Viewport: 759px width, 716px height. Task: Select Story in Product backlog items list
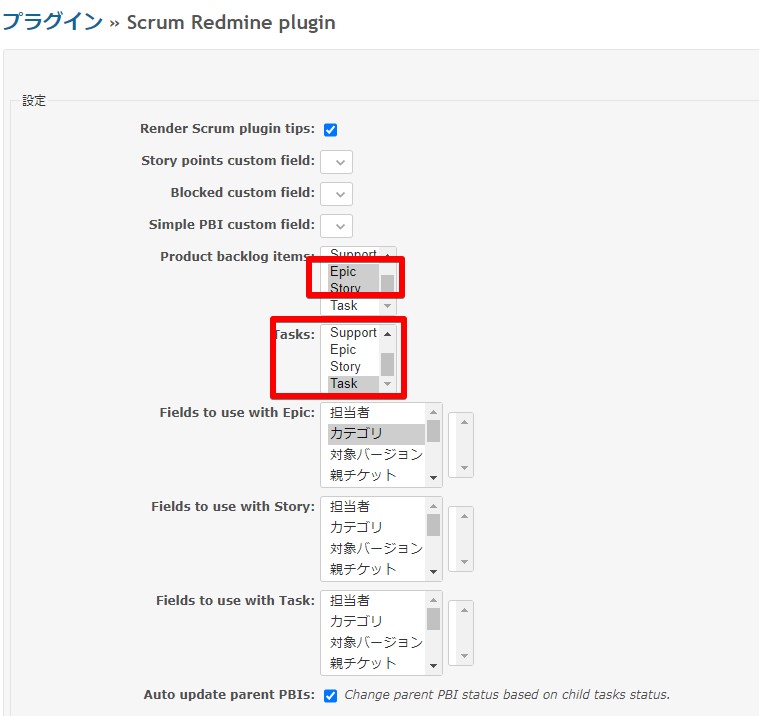click(x=353, y=288)
